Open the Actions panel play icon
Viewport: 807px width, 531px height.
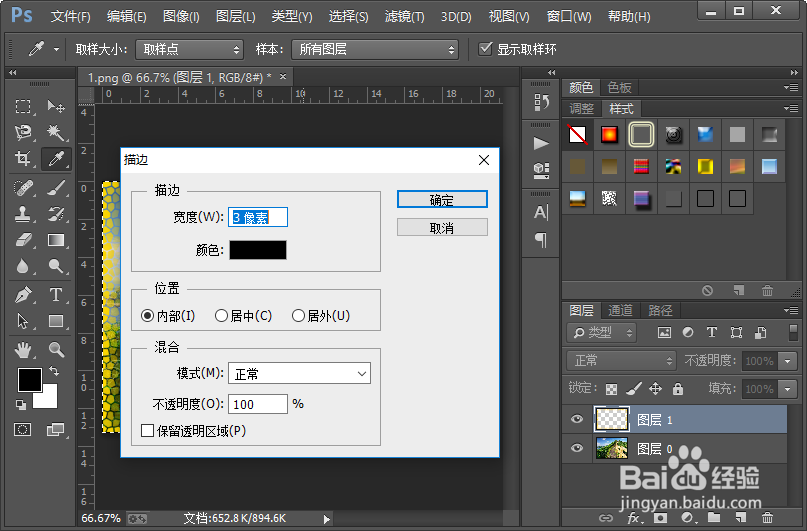(540, 143)
